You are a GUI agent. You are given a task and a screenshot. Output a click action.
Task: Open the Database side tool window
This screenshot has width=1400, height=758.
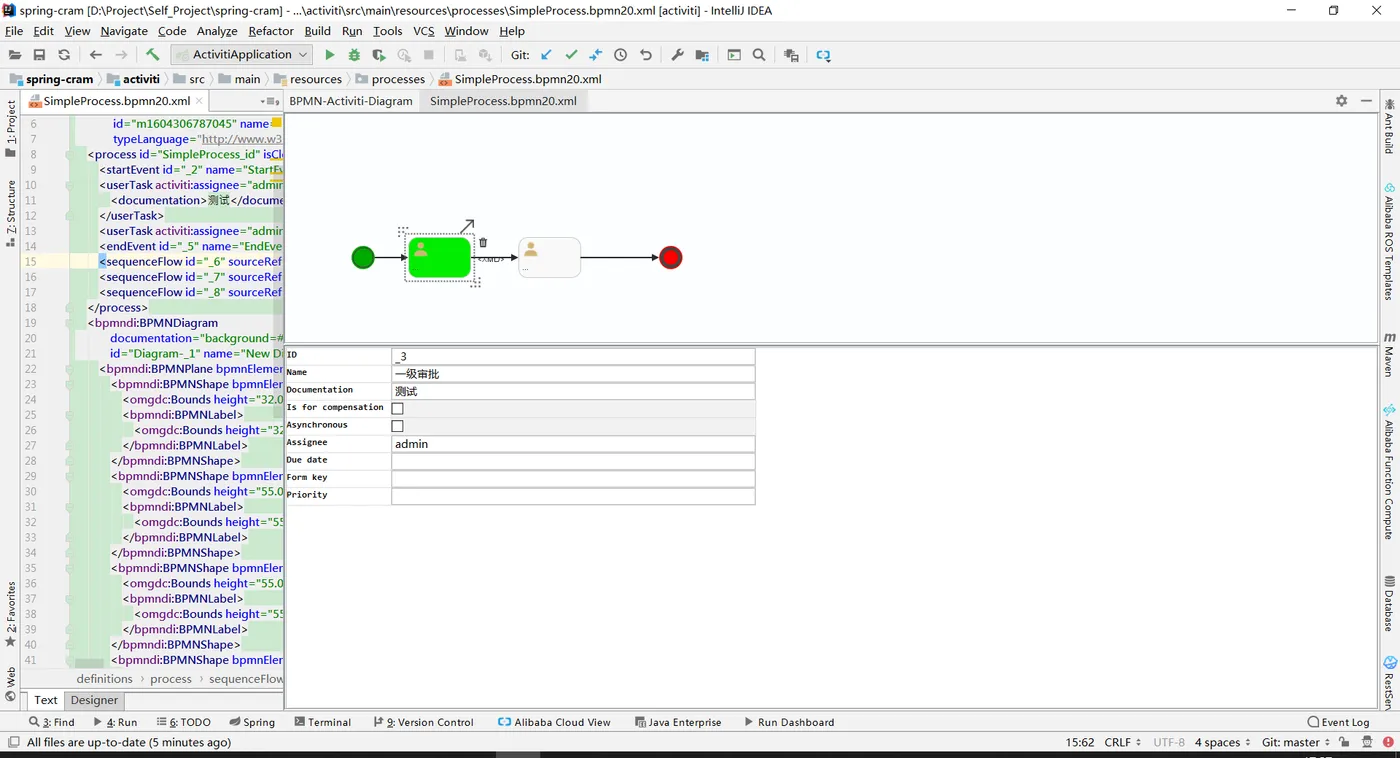(x=1389, y=603)
